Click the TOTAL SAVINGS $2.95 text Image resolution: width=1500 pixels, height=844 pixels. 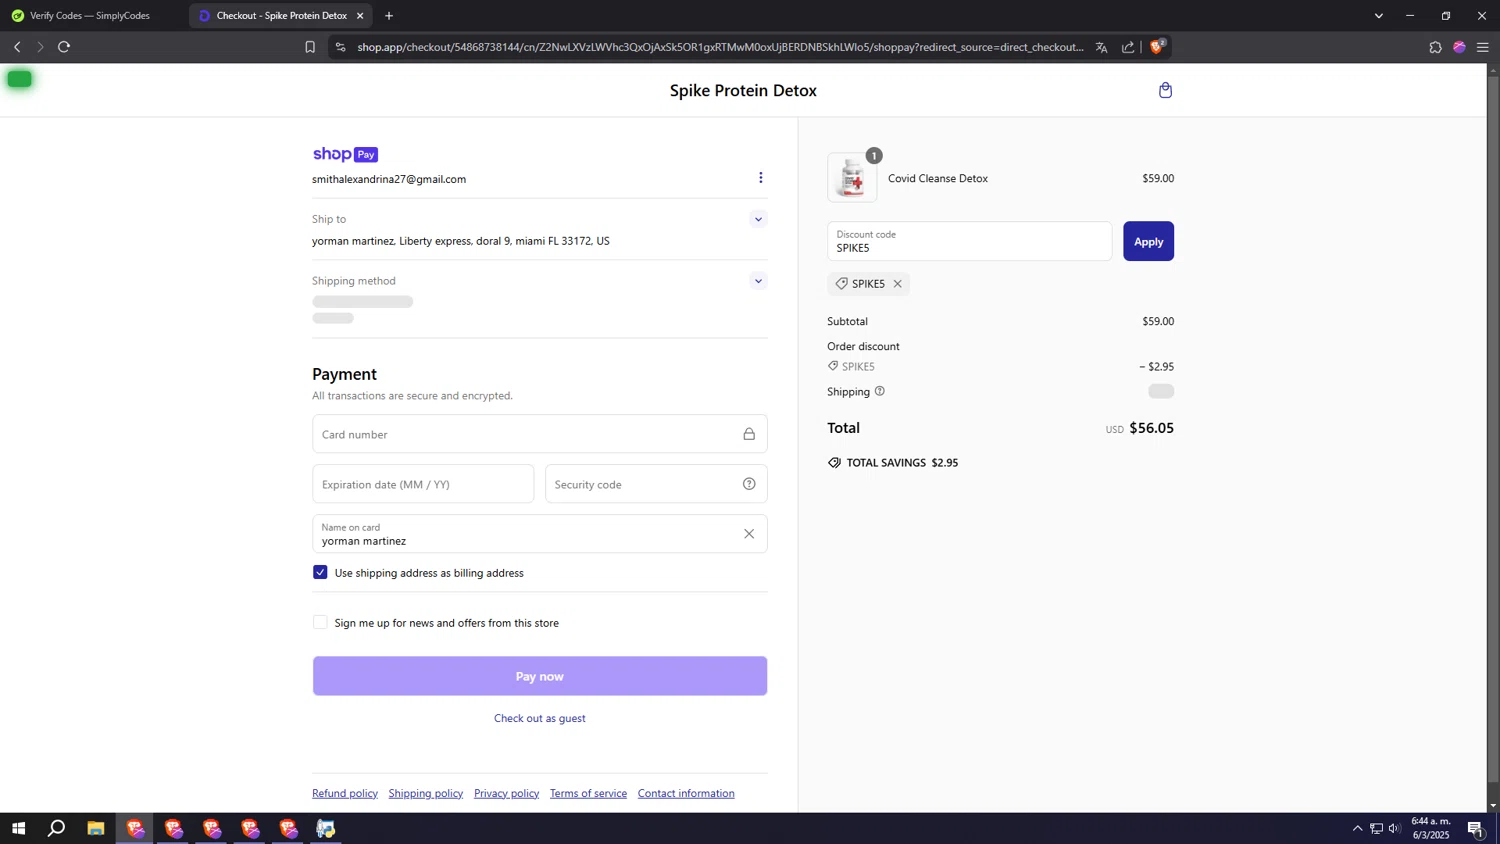tap(902, 463)
